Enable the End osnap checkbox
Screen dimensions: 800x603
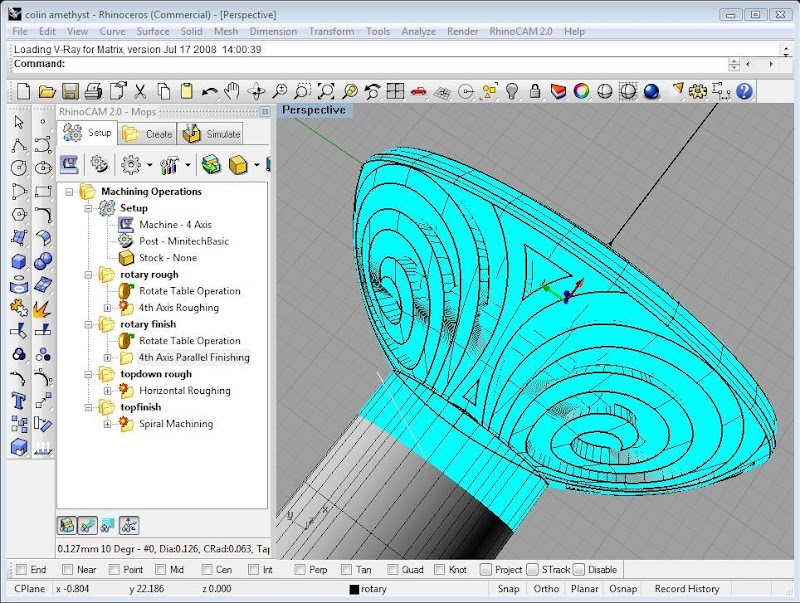click(x=20, y=570)
